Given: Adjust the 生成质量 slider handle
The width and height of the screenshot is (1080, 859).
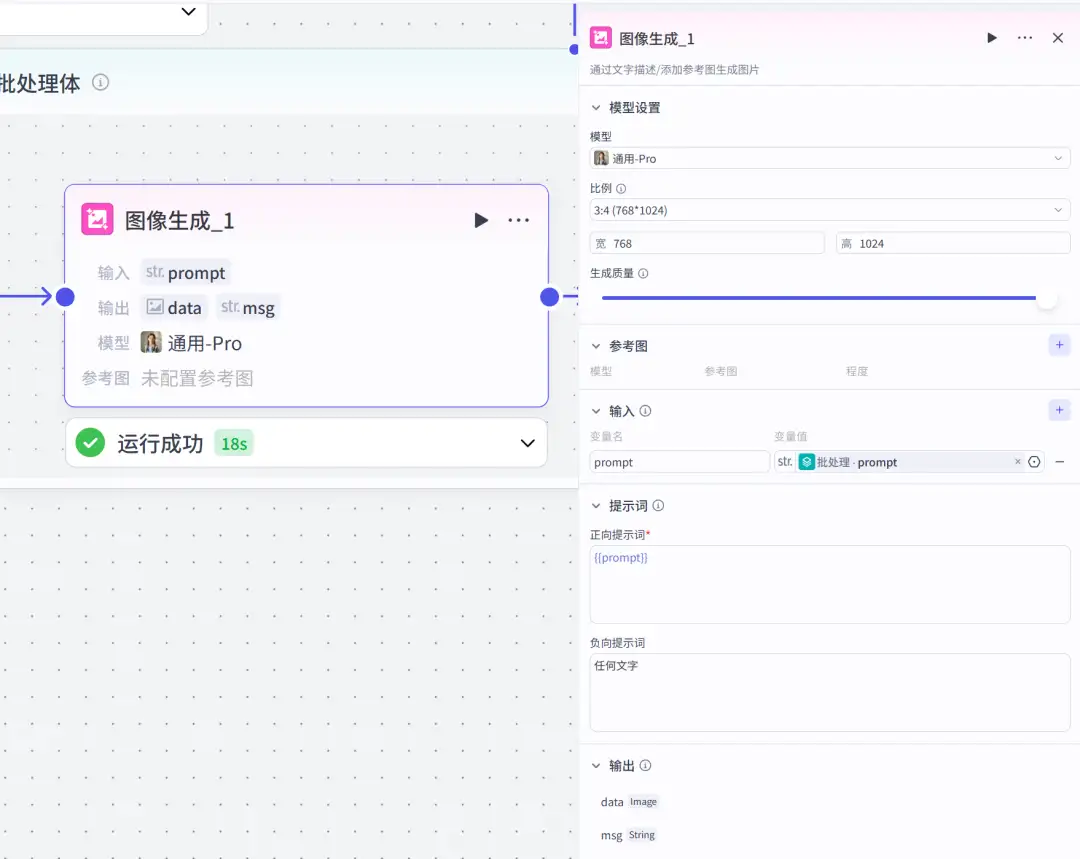Looking at the screenshot, I should coord(1046,298).
